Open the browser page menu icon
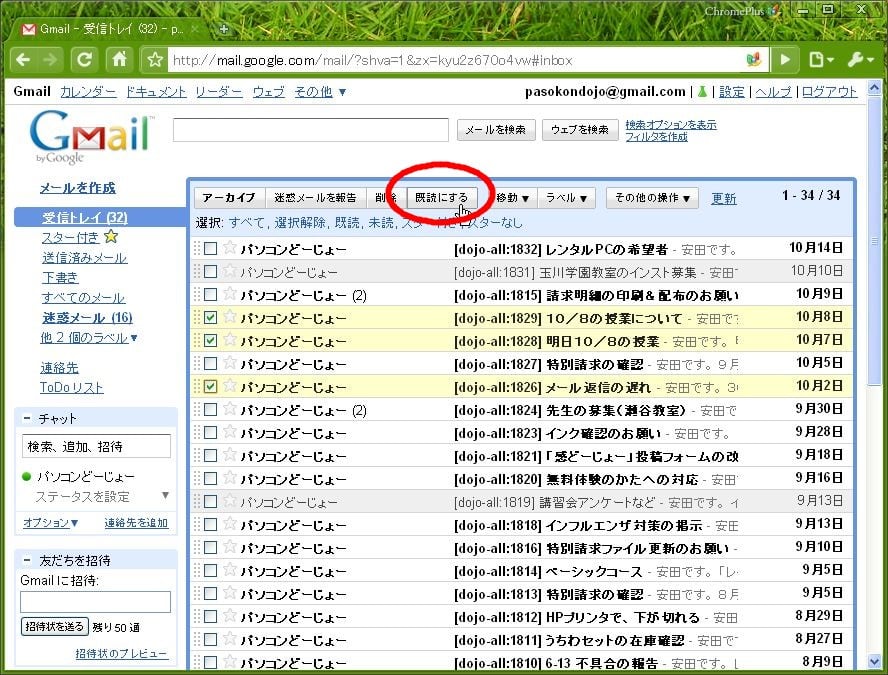Image resolution: width=888 pixels, height=675 pixels. tap(819, 59)
